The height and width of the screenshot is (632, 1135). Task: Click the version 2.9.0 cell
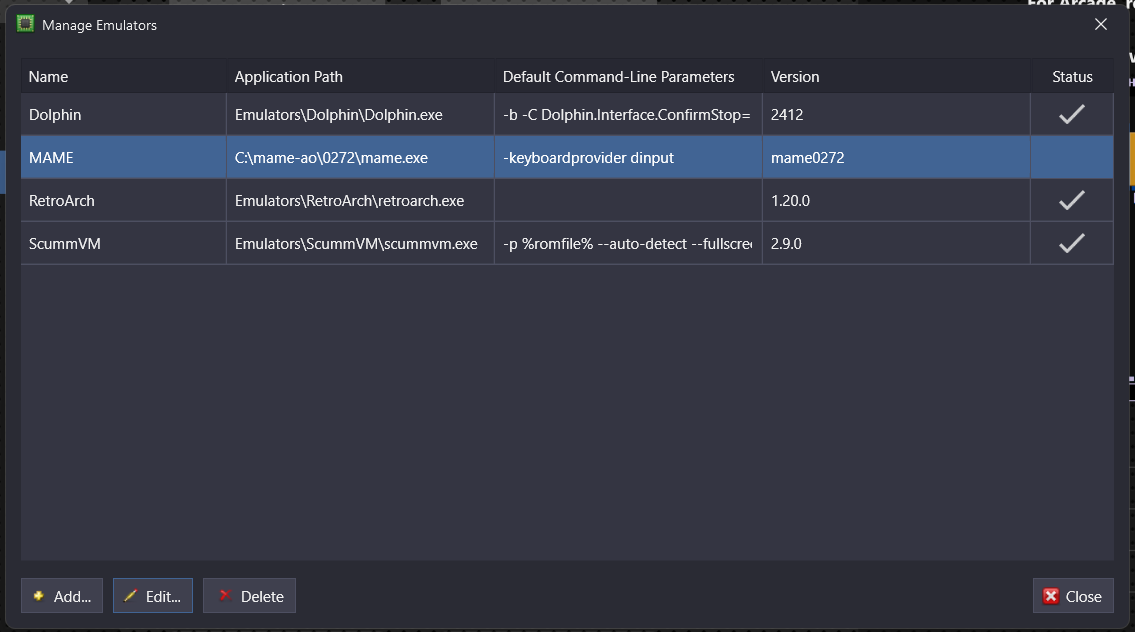tap(896, 243)
